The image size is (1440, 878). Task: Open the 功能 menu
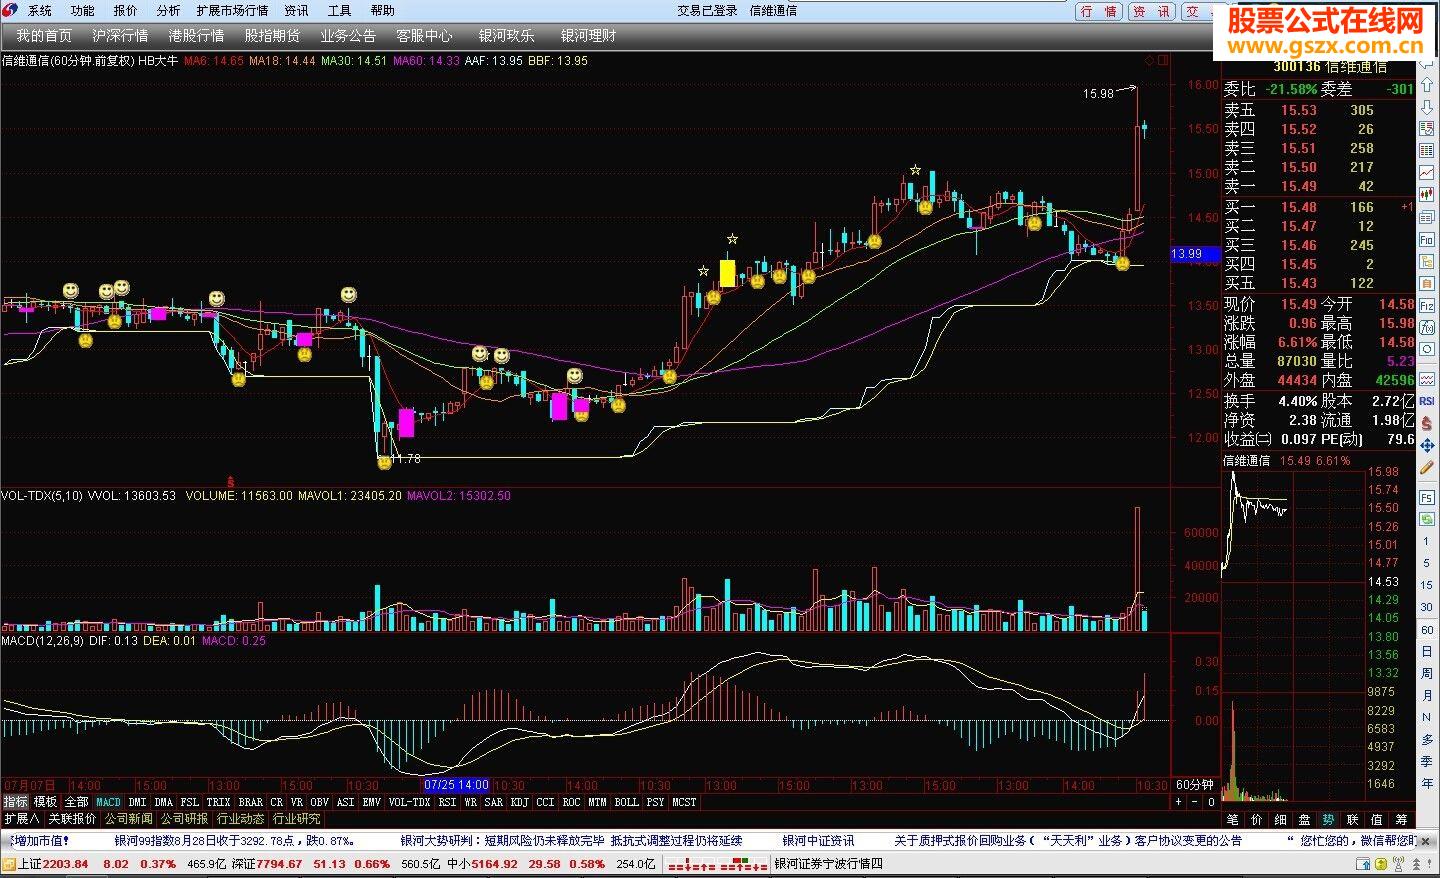[83, 11]
